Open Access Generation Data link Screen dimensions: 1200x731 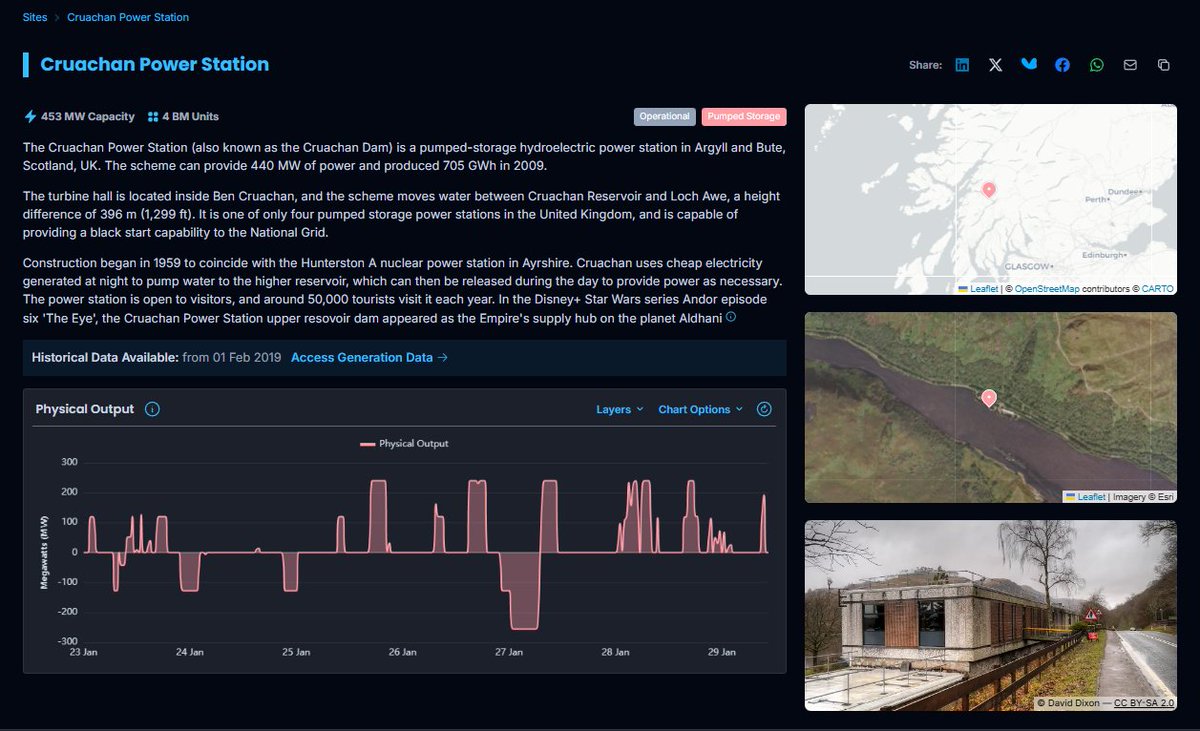369,357
